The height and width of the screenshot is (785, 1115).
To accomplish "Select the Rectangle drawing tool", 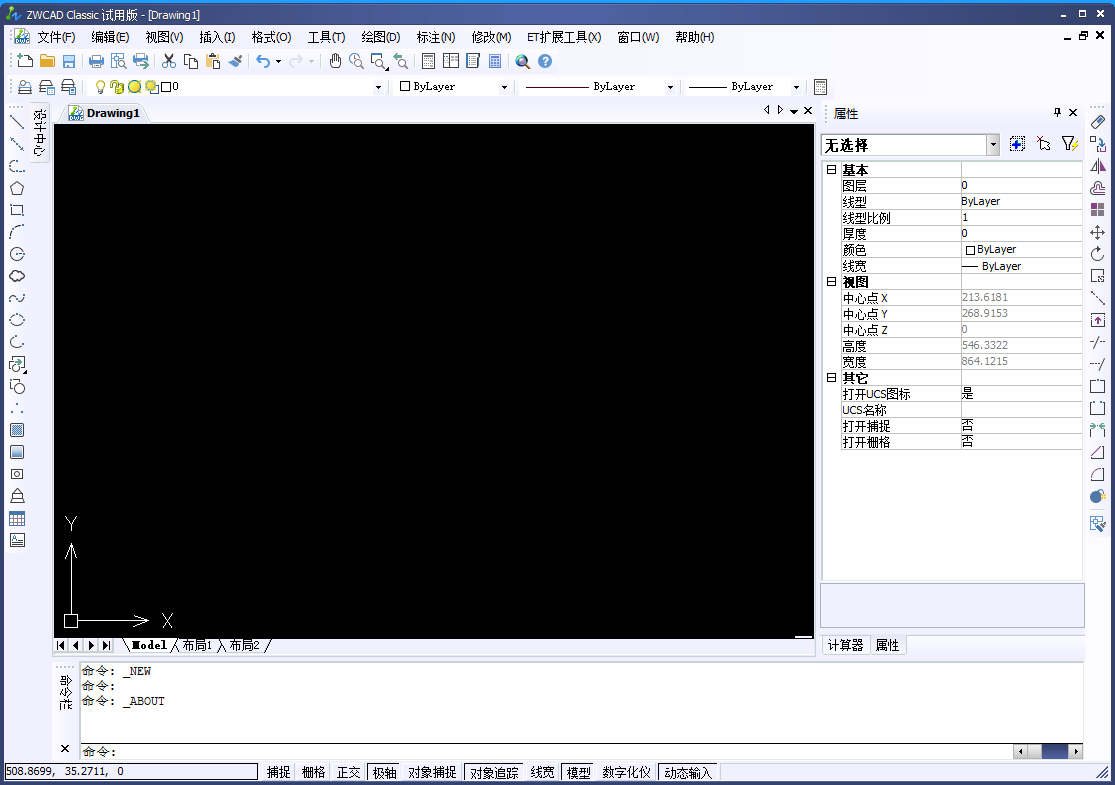I will click(x=16, y=209).
